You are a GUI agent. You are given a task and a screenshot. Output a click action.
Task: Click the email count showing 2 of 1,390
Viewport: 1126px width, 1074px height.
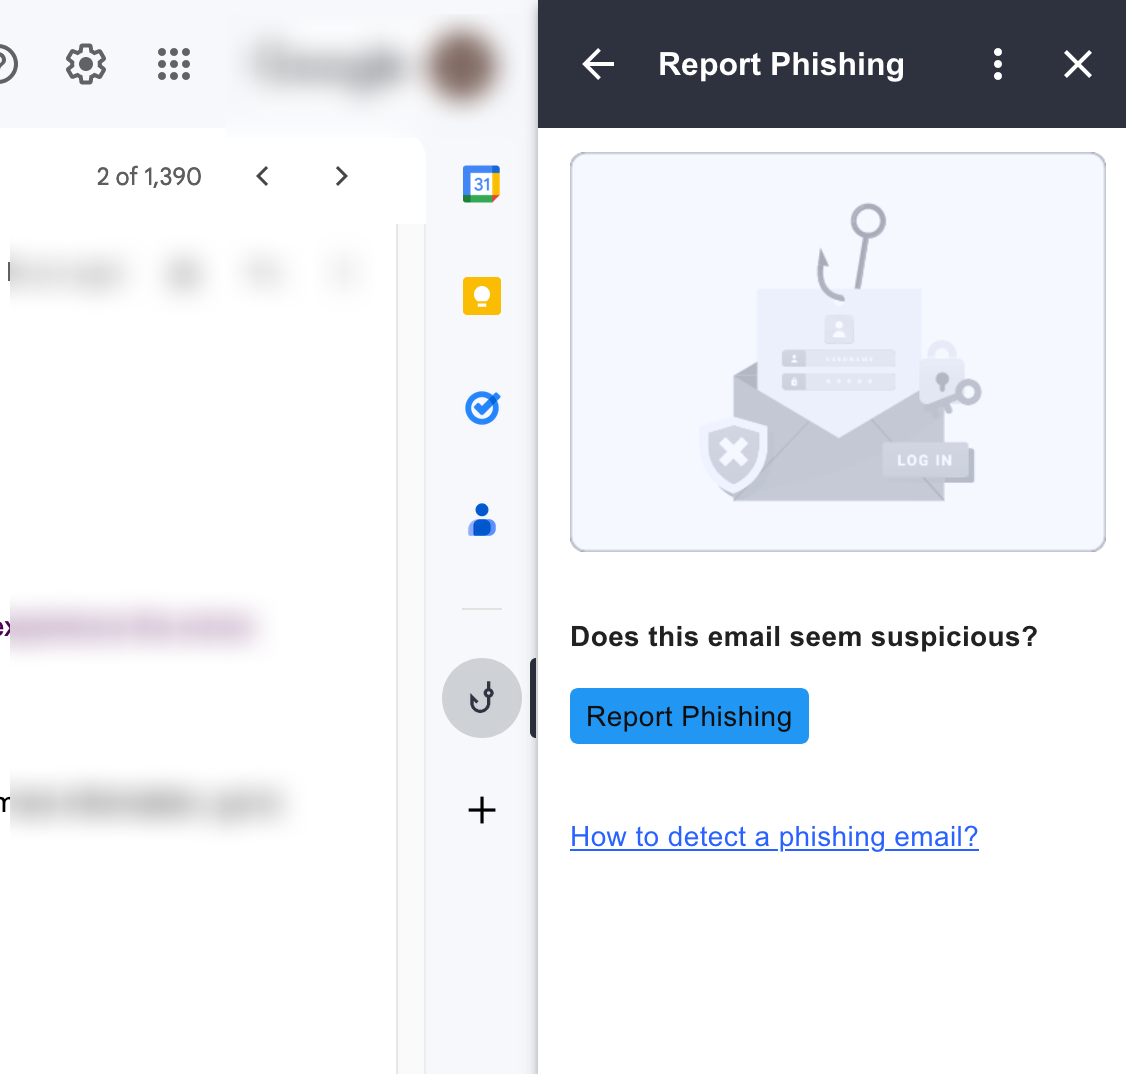pos(148,176)
